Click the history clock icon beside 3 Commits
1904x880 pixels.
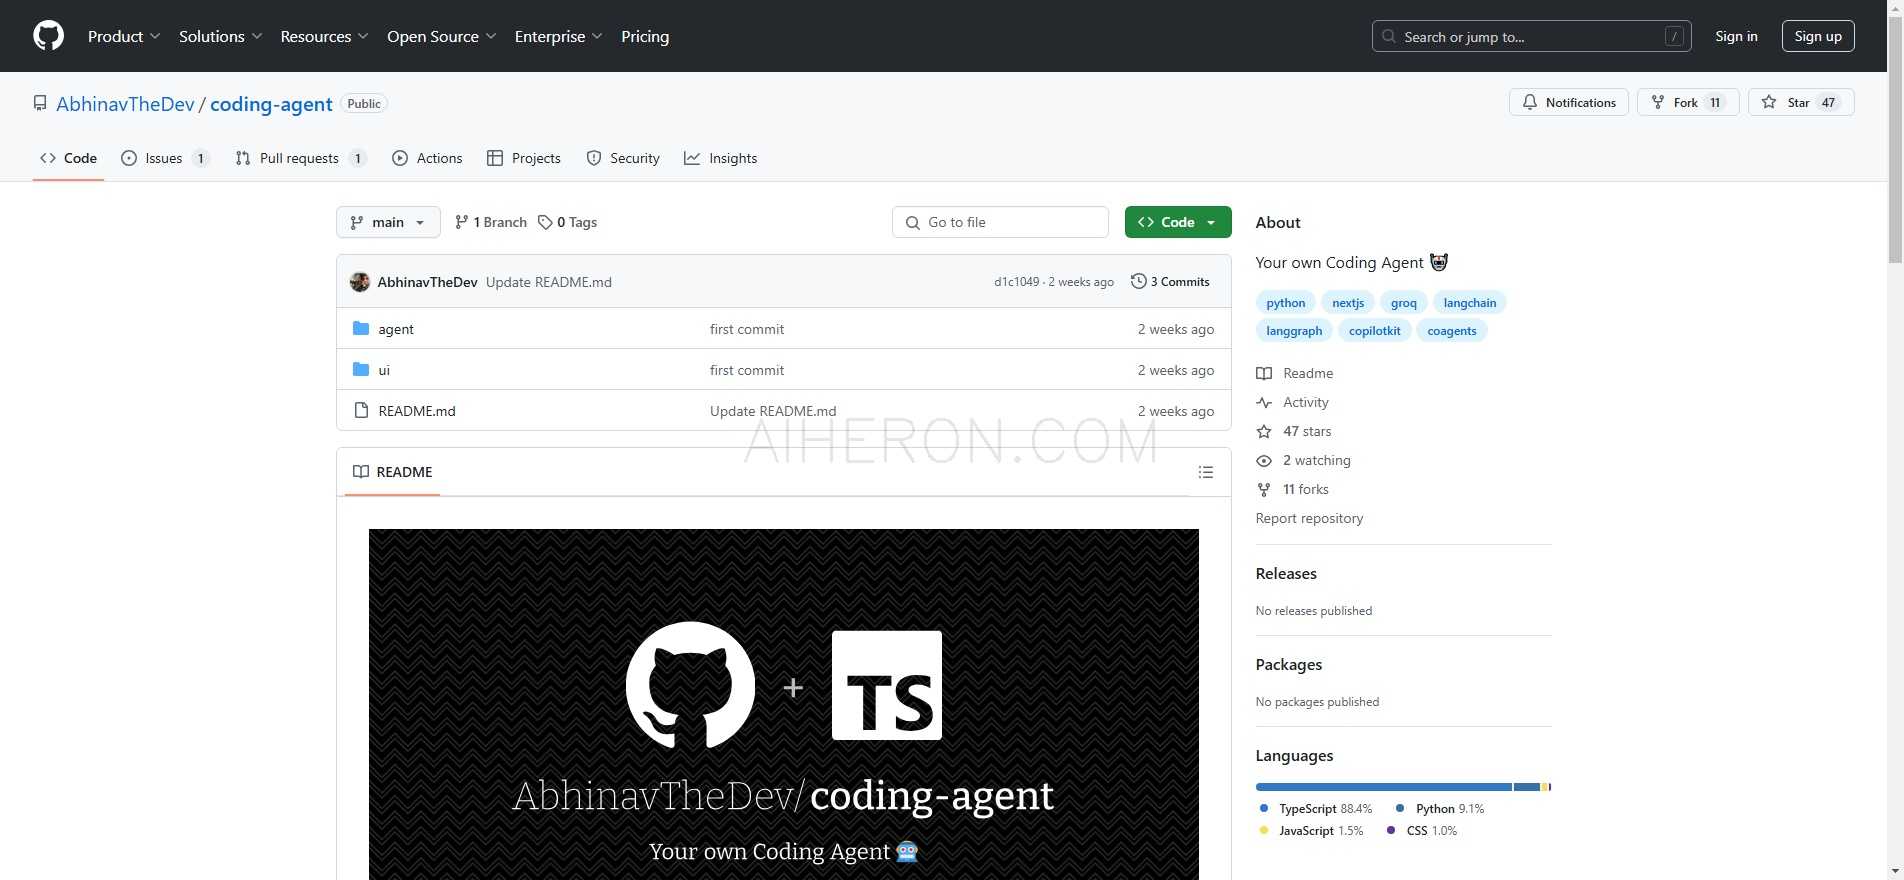pyautogui.click(x=1138, y=281)
